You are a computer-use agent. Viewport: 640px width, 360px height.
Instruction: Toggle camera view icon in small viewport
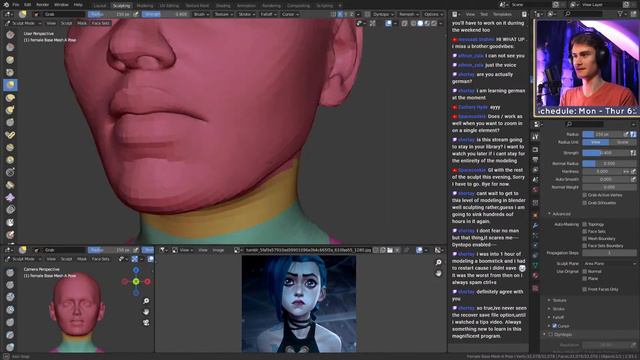[146, 322]
